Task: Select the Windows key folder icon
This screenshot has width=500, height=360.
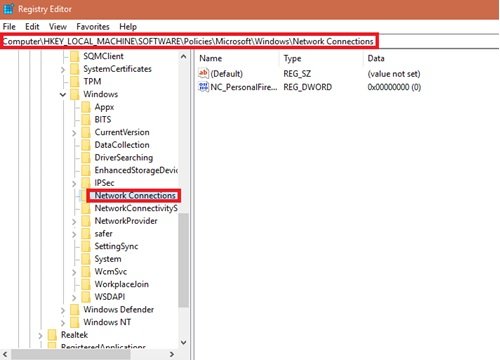Action: [x=75, y=94]
